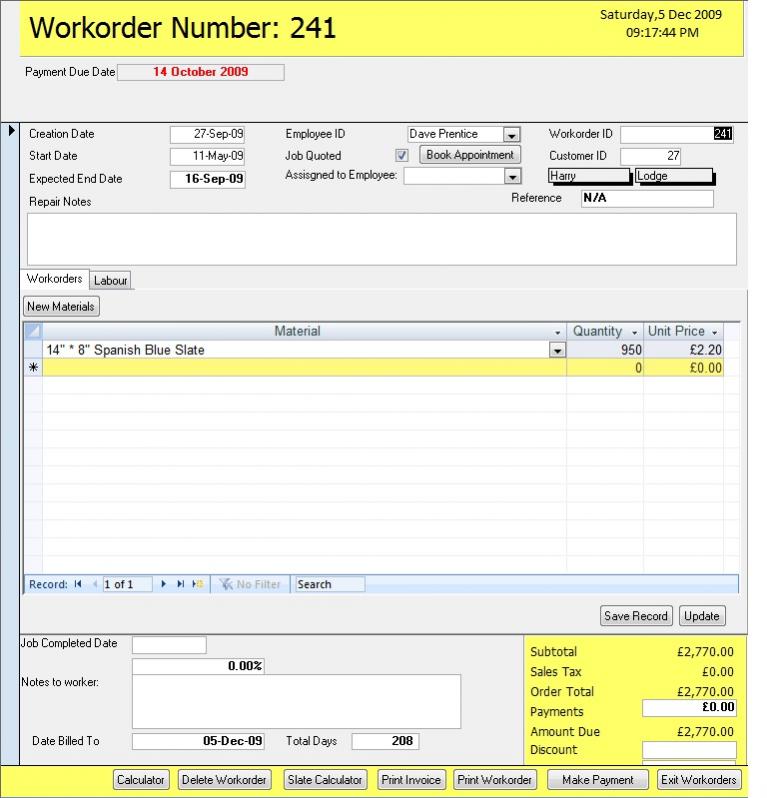Go to last record in navigator

pyautogui.click(x=180, y=584)
